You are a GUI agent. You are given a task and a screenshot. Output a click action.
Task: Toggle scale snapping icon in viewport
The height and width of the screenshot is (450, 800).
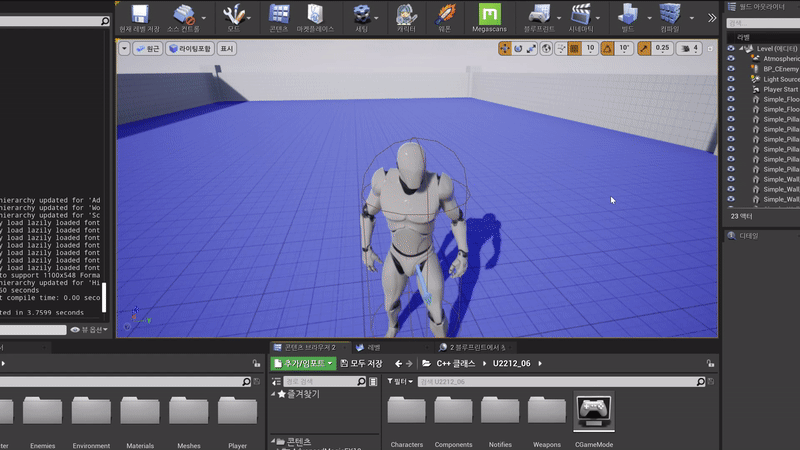click(644, 48)
